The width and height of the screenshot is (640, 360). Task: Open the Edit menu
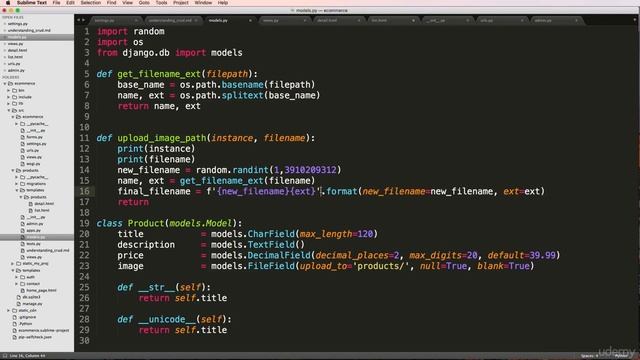[x=70, y=2]
